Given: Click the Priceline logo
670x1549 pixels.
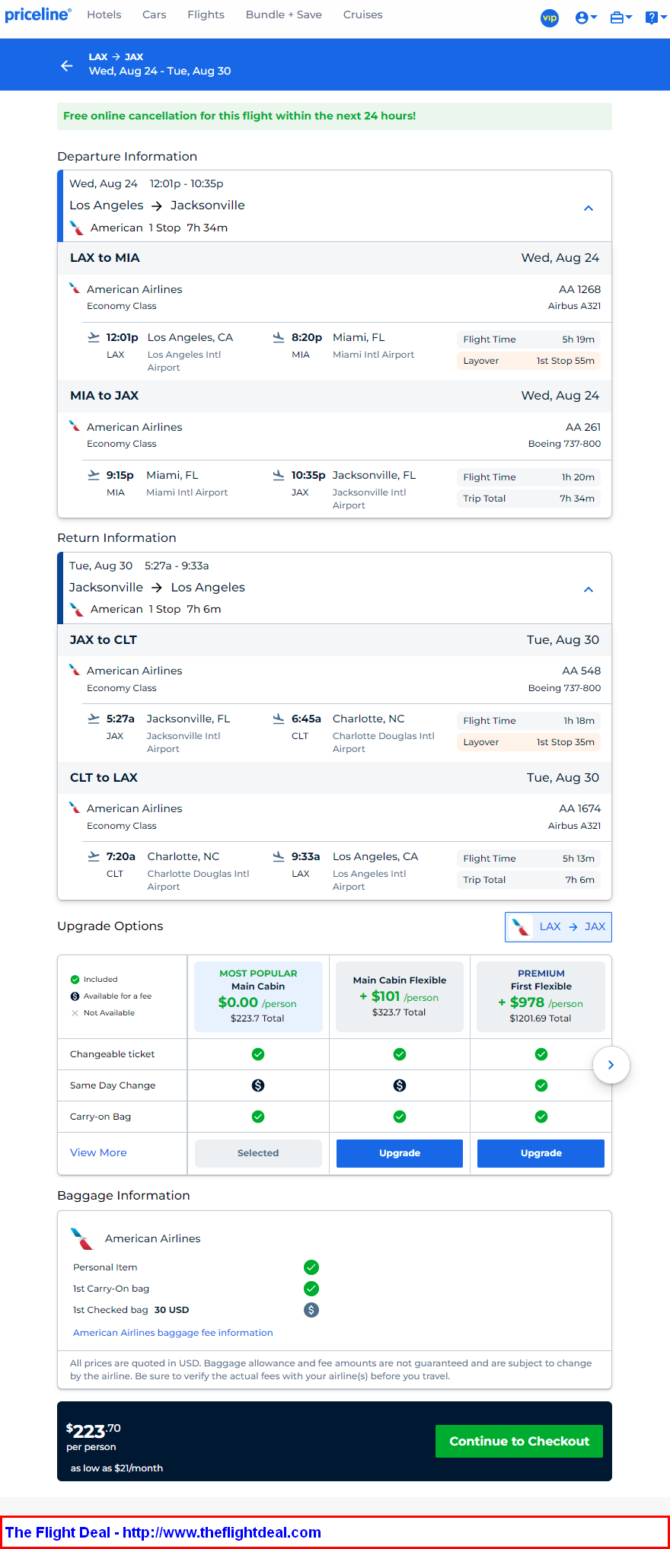Looking at the screenshot, I should click(38, 15).
